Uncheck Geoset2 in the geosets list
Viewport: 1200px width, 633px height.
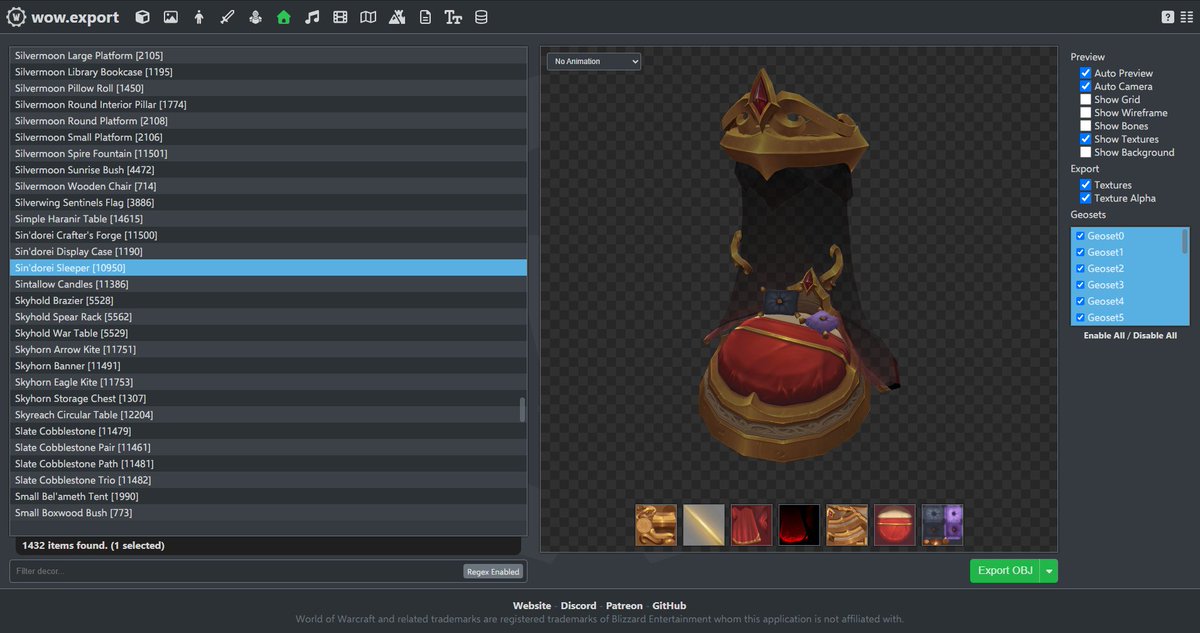click(1080, 268)
